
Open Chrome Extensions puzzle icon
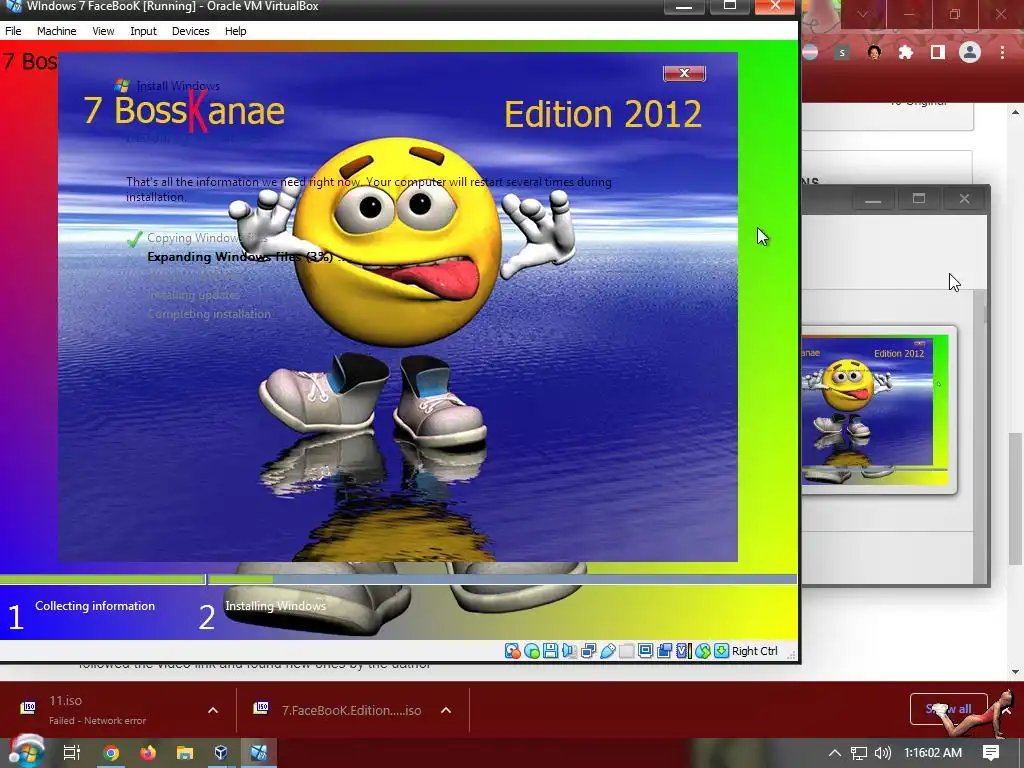click(x=906, y=52)
